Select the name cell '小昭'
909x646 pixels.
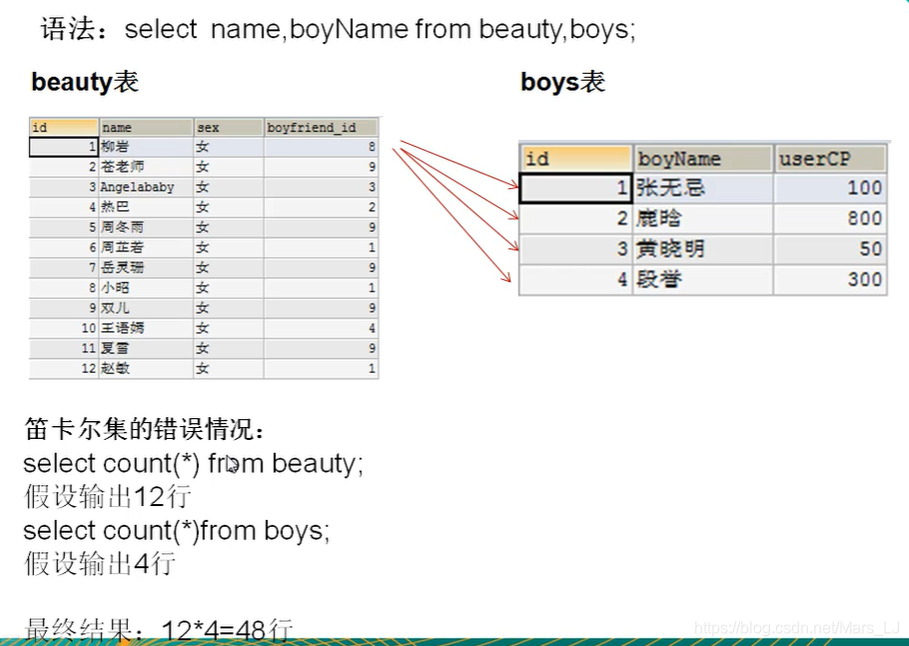[146, 288]
